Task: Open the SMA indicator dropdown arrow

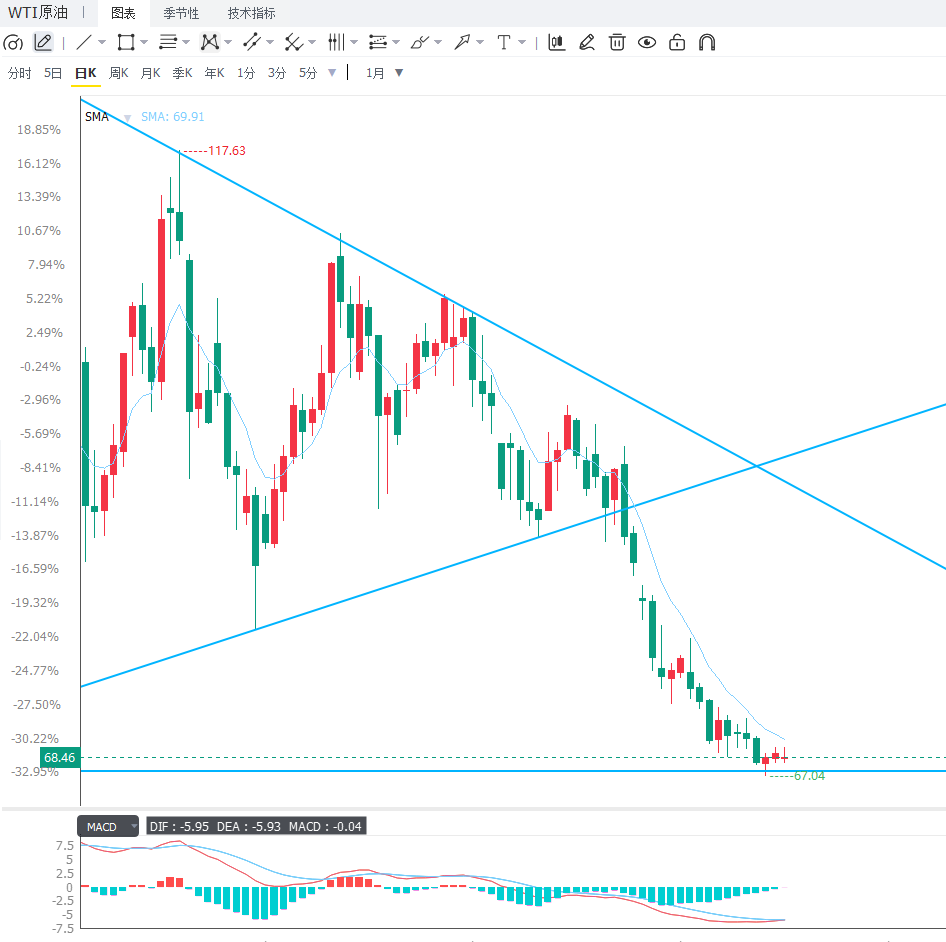Action: point(127,118)
